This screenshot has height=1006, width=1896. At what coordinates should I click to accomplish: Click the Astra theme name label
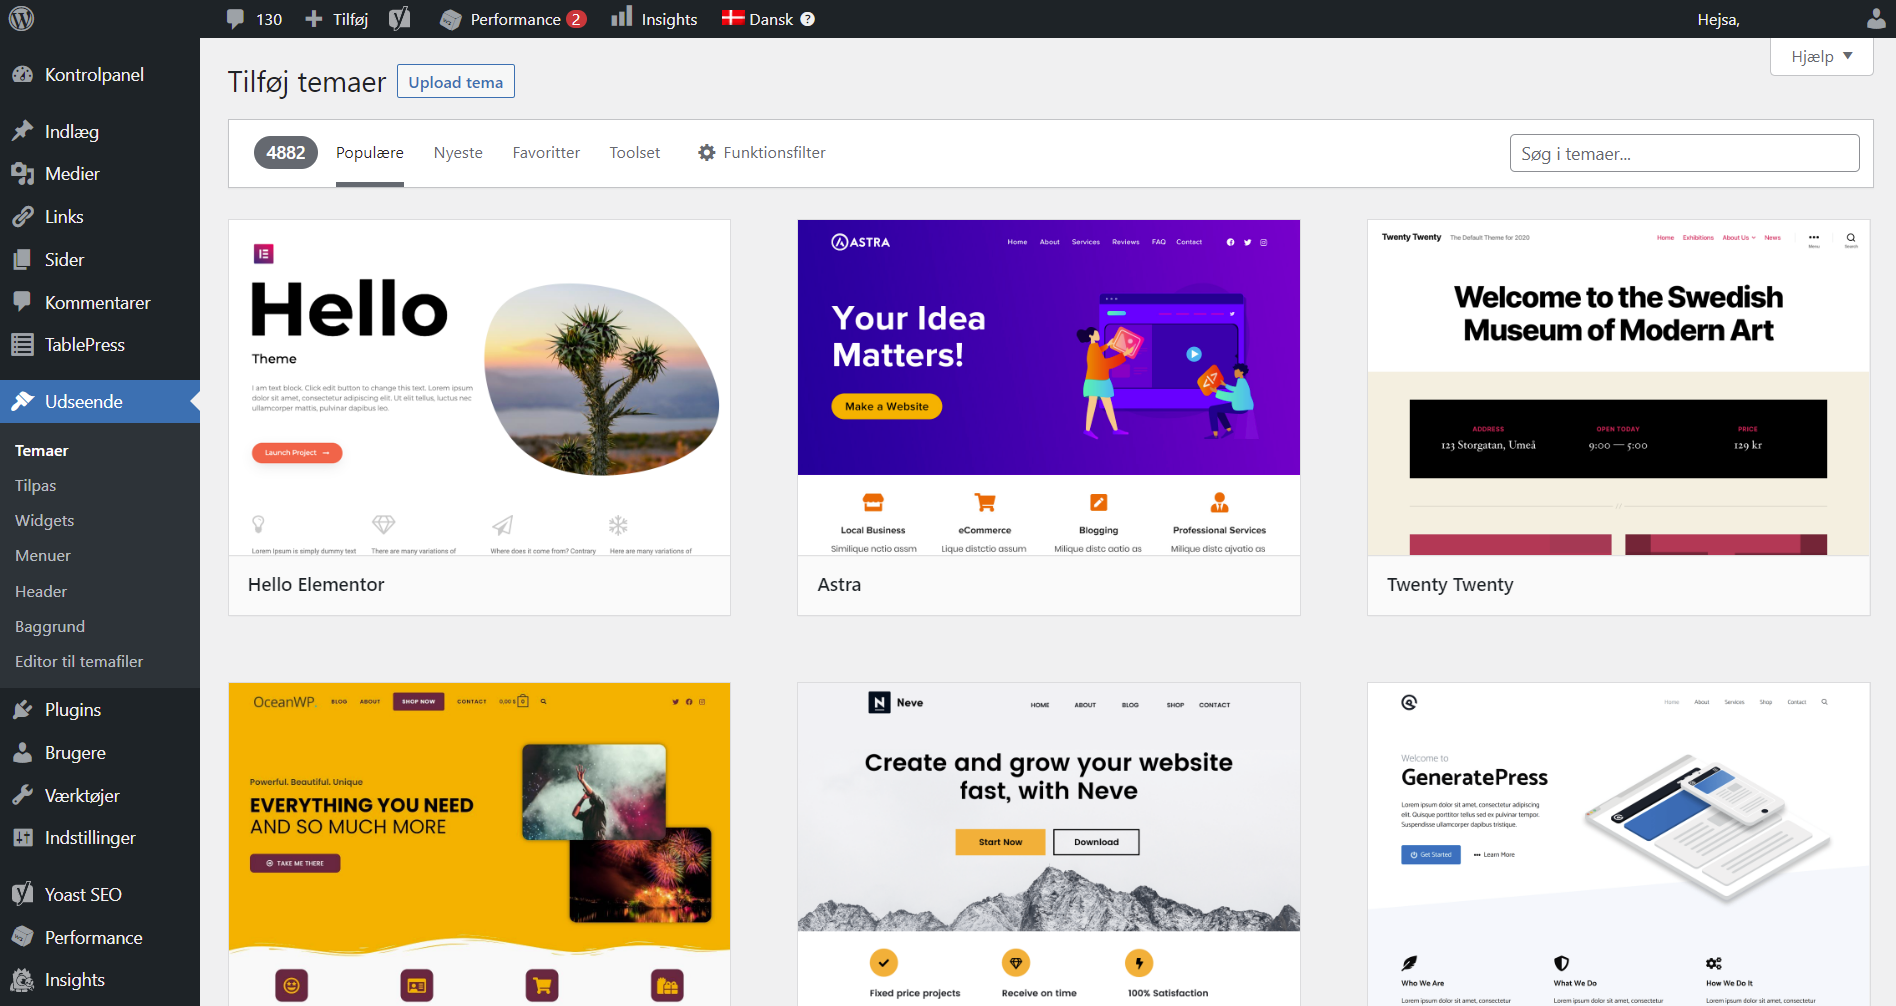839,585
